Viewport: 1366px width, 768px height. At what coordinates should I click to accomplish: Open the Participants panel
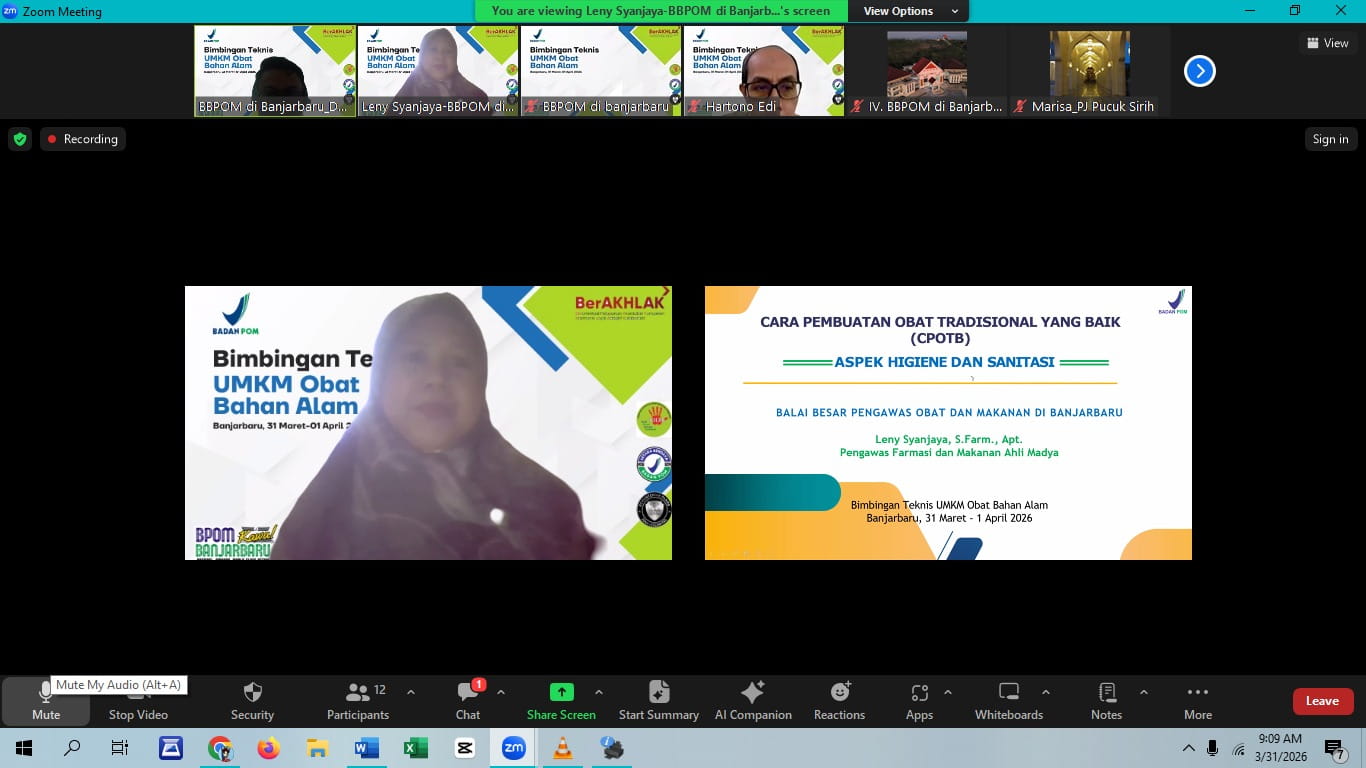click(358, 700)
